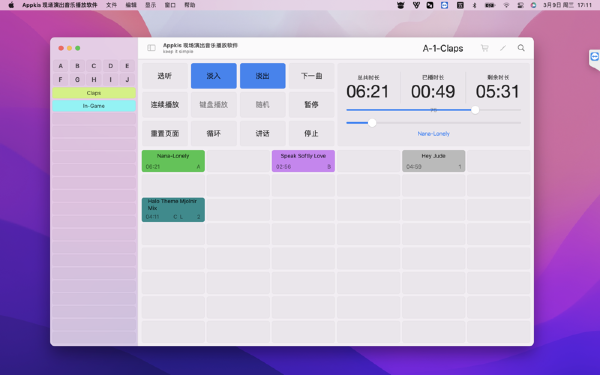The image size is (600, 375).
Task: Click the 暂停 pause button
Action: 311,104
